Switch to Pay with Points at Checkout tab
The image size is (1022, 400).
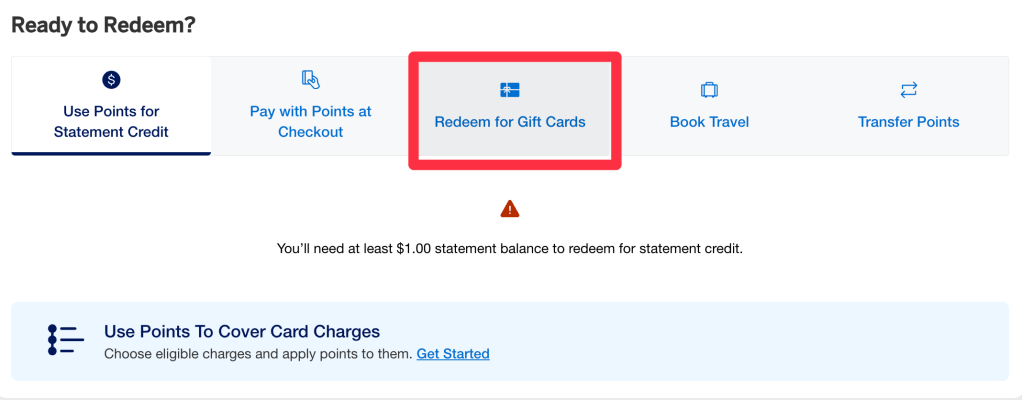point(310,121)
